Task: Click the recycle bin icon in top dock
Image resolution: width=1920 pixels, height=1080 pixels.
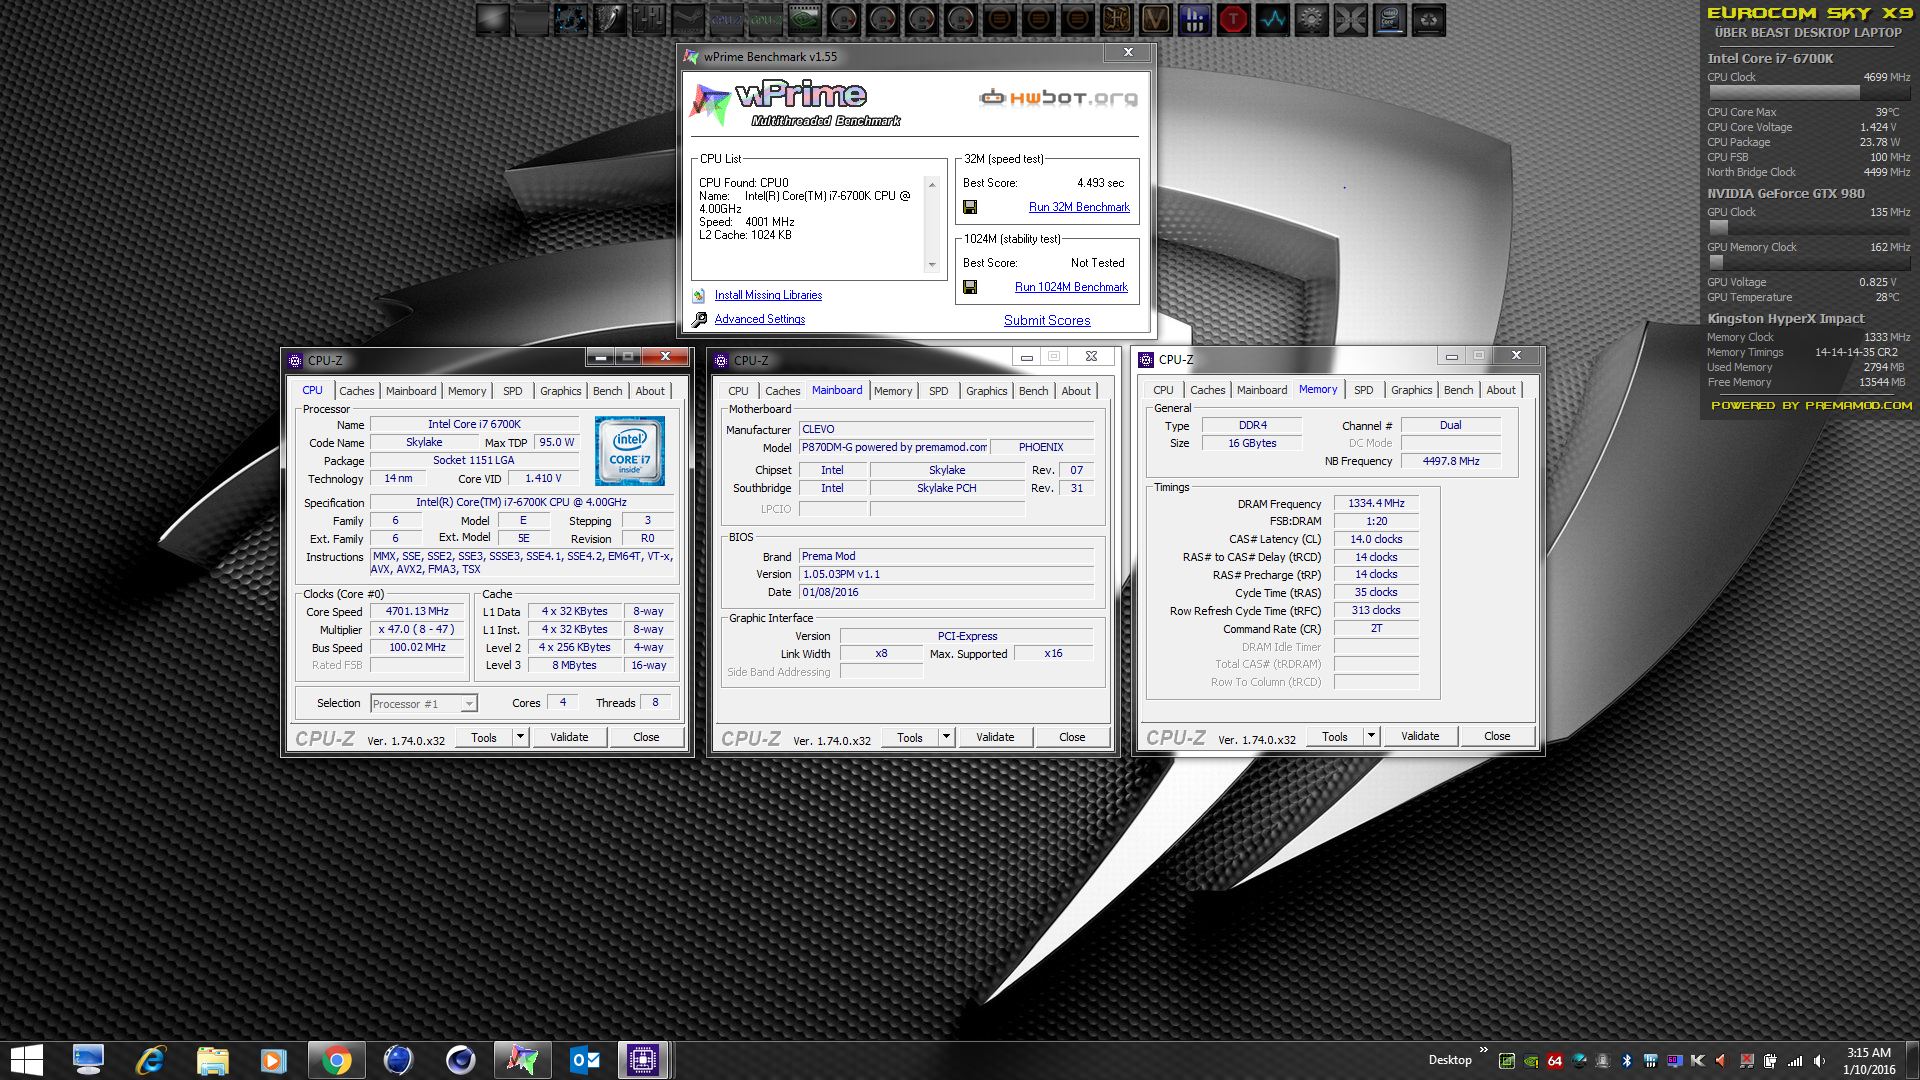Action: pos(1429,19)
